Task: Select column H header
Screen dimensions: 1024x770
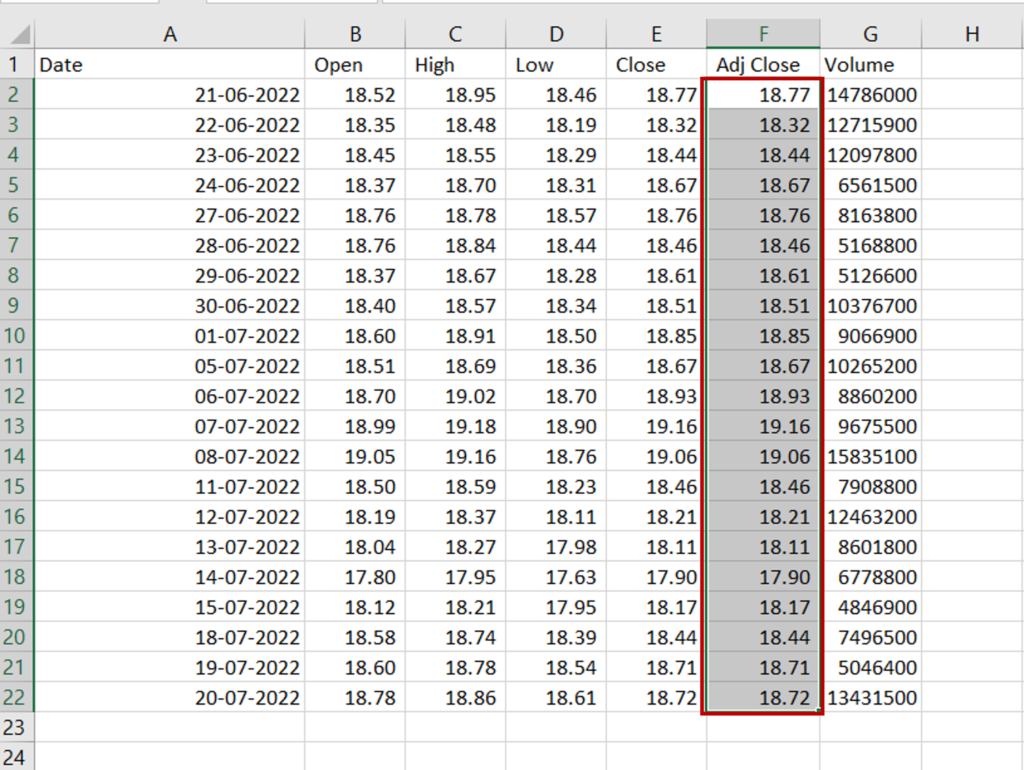Action: [x=972, y=34]
